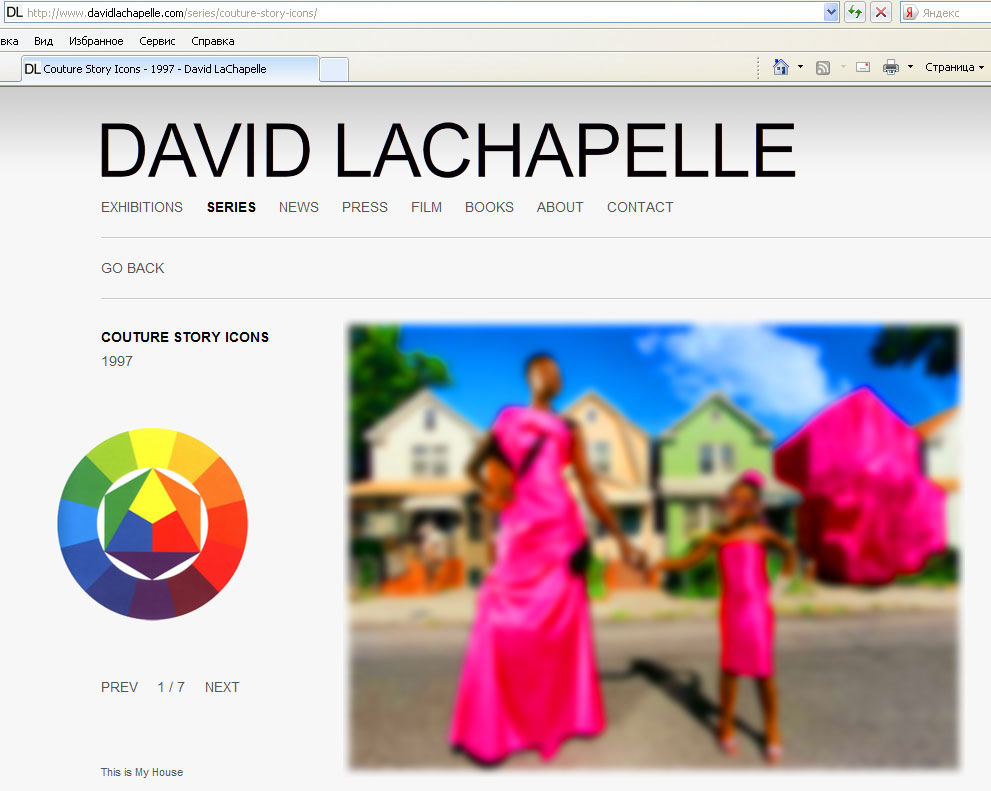991x791 pixels.
Task: Click the GO BACK link
Action: pos(133,268)
